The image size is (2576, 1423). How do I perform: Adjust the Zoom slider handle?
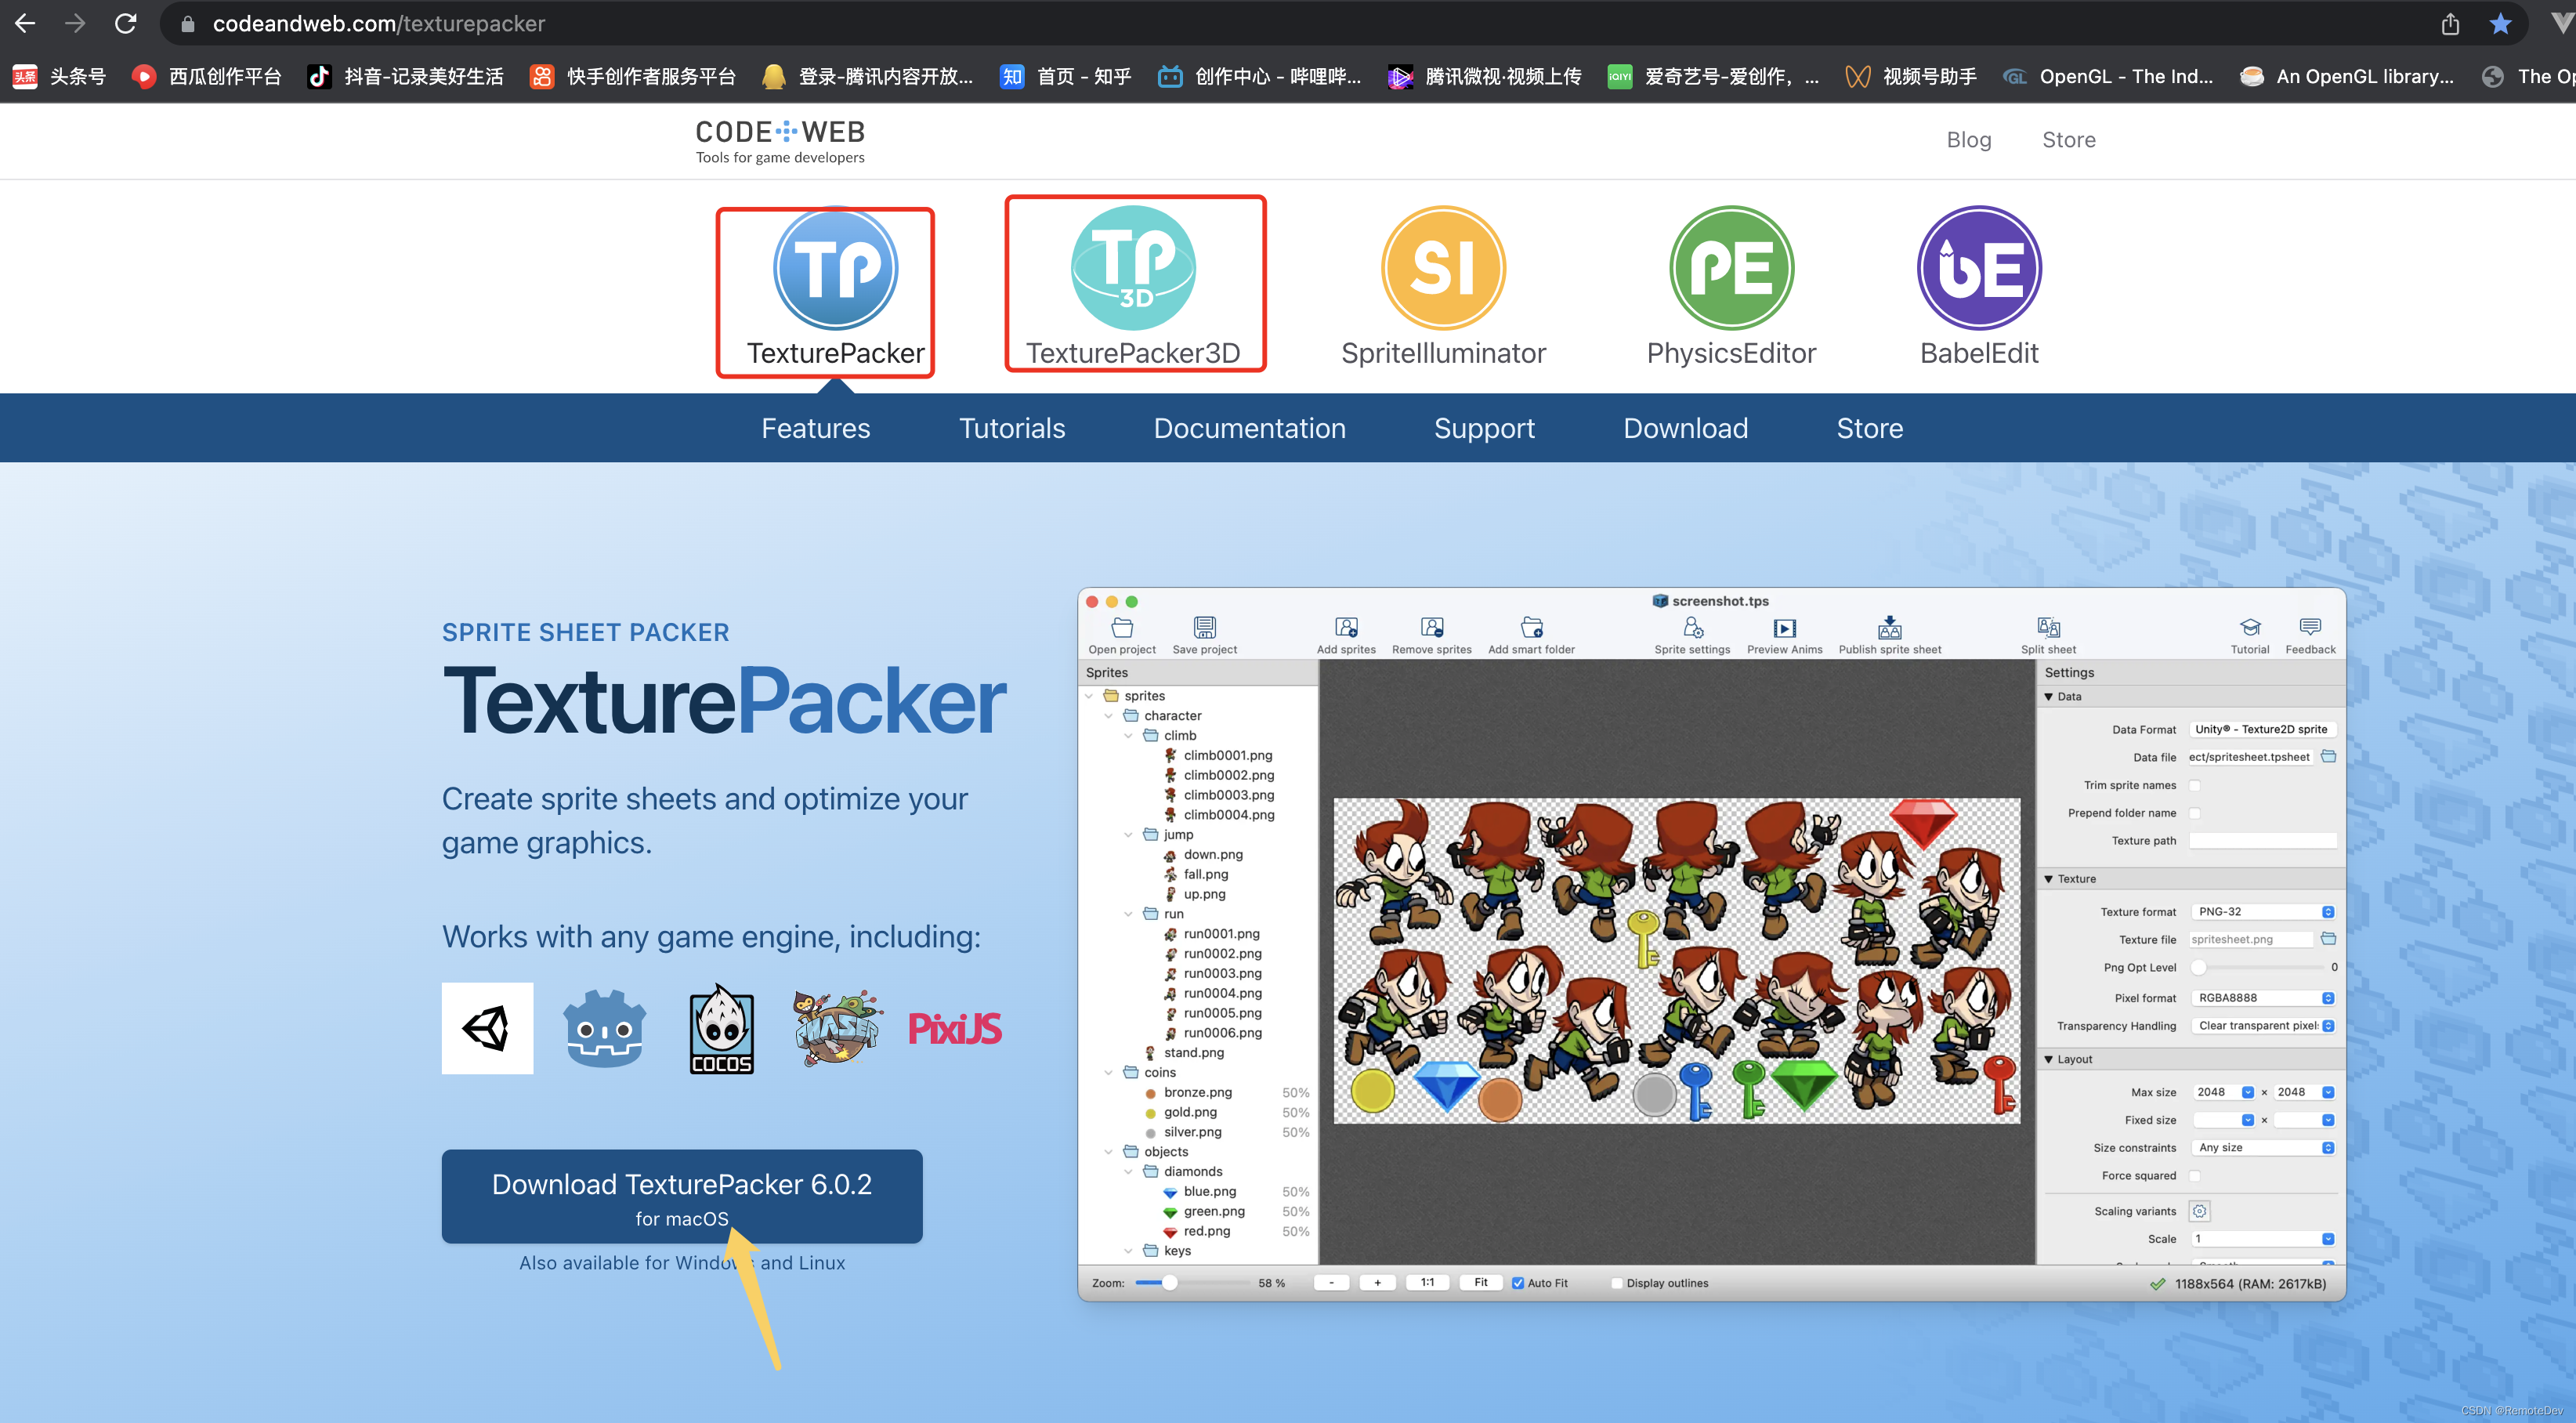[x=1169, y=1283]
